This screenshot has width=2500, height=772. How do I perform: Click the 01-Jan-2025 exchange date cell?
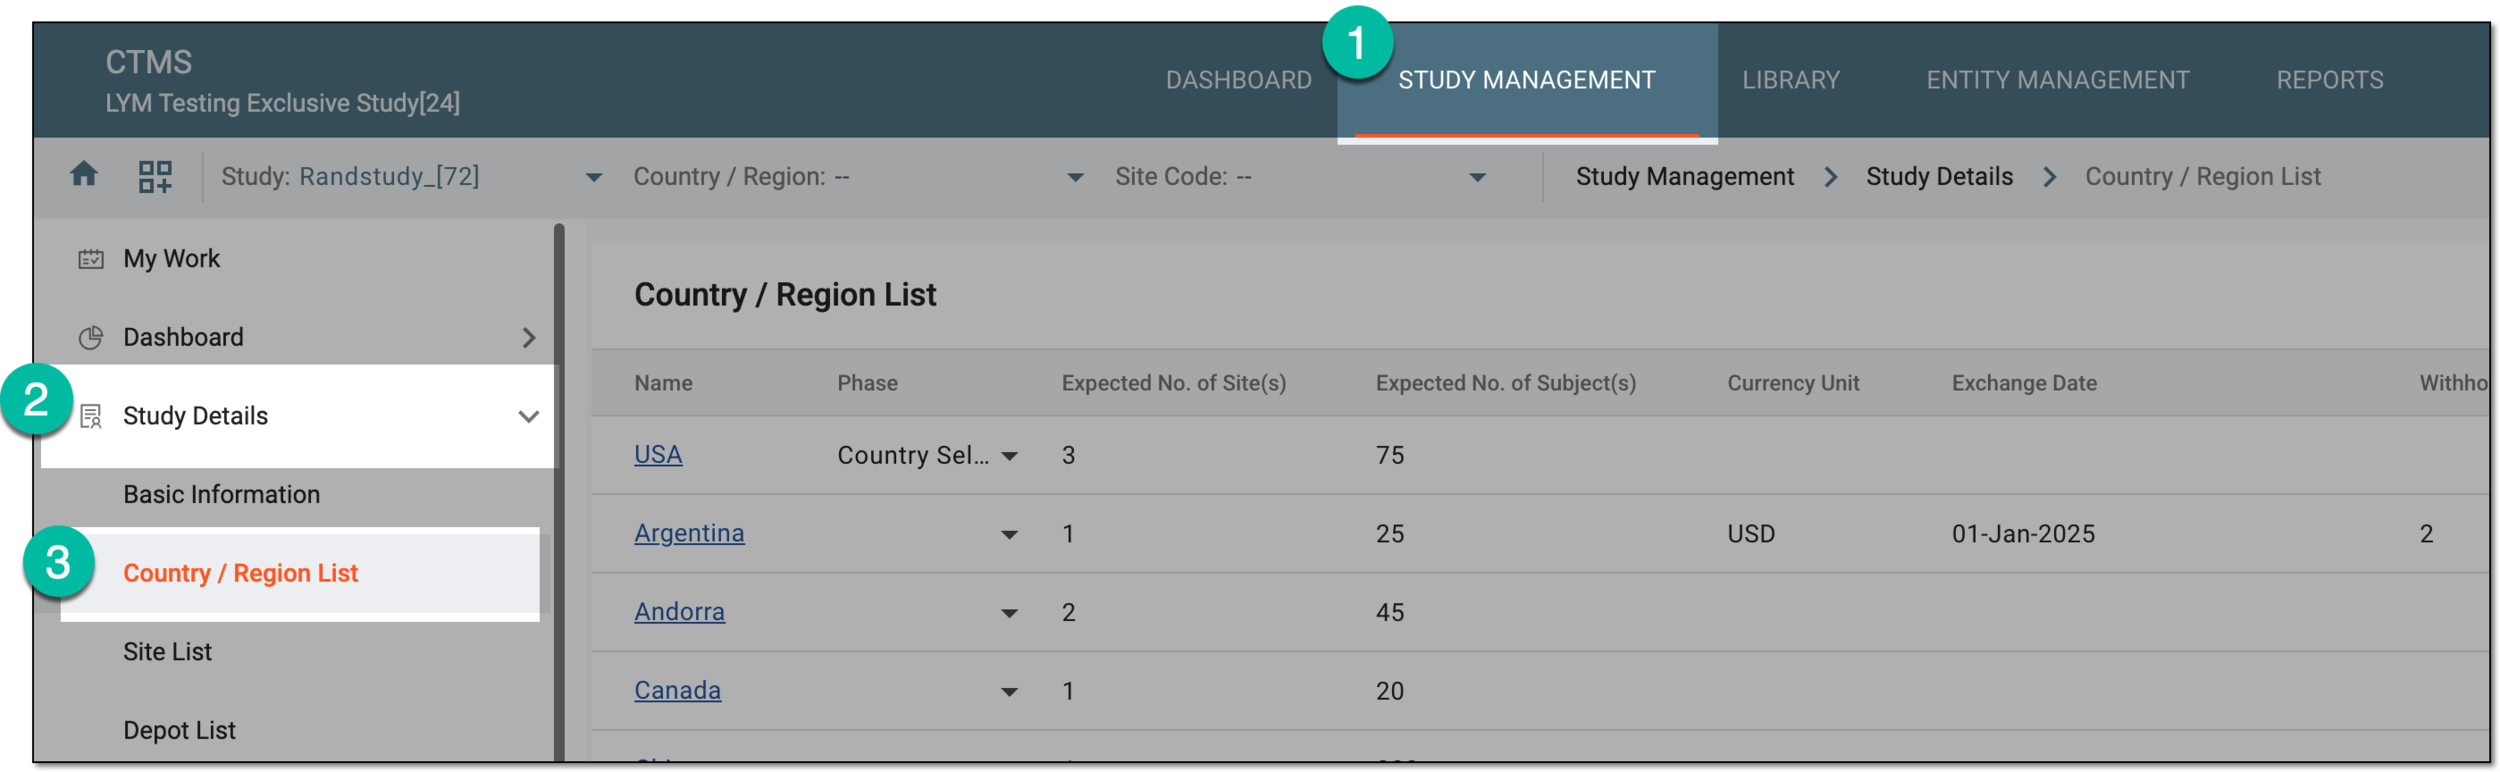(x=2023, y=535)
